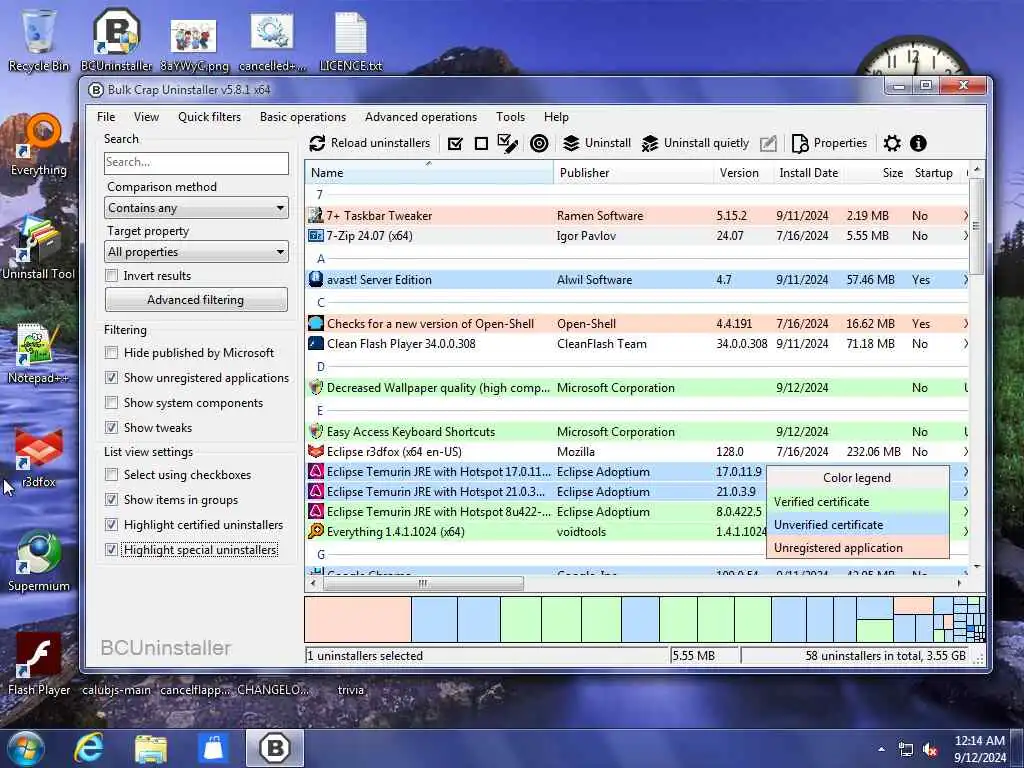
Task: Open Properties from the toolbar
Action: (x=829, y=143)
